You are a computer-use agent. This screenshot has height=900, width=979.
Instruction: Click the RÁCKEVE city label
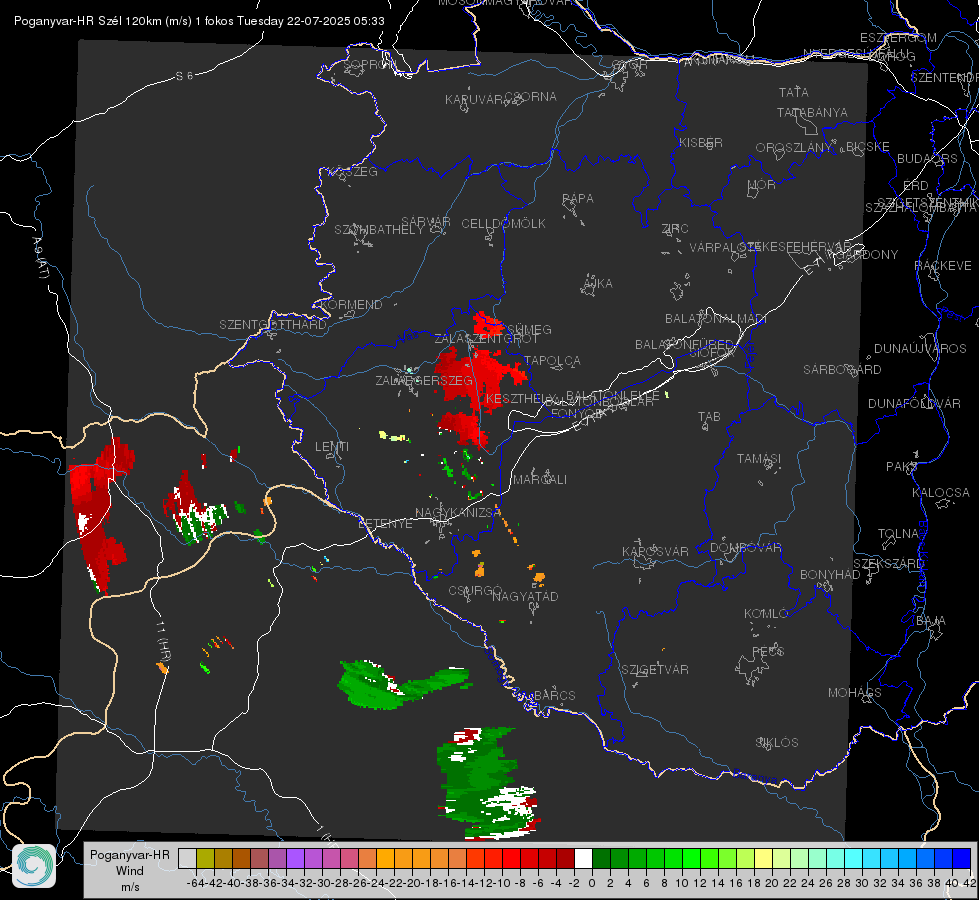coord(943,266)
